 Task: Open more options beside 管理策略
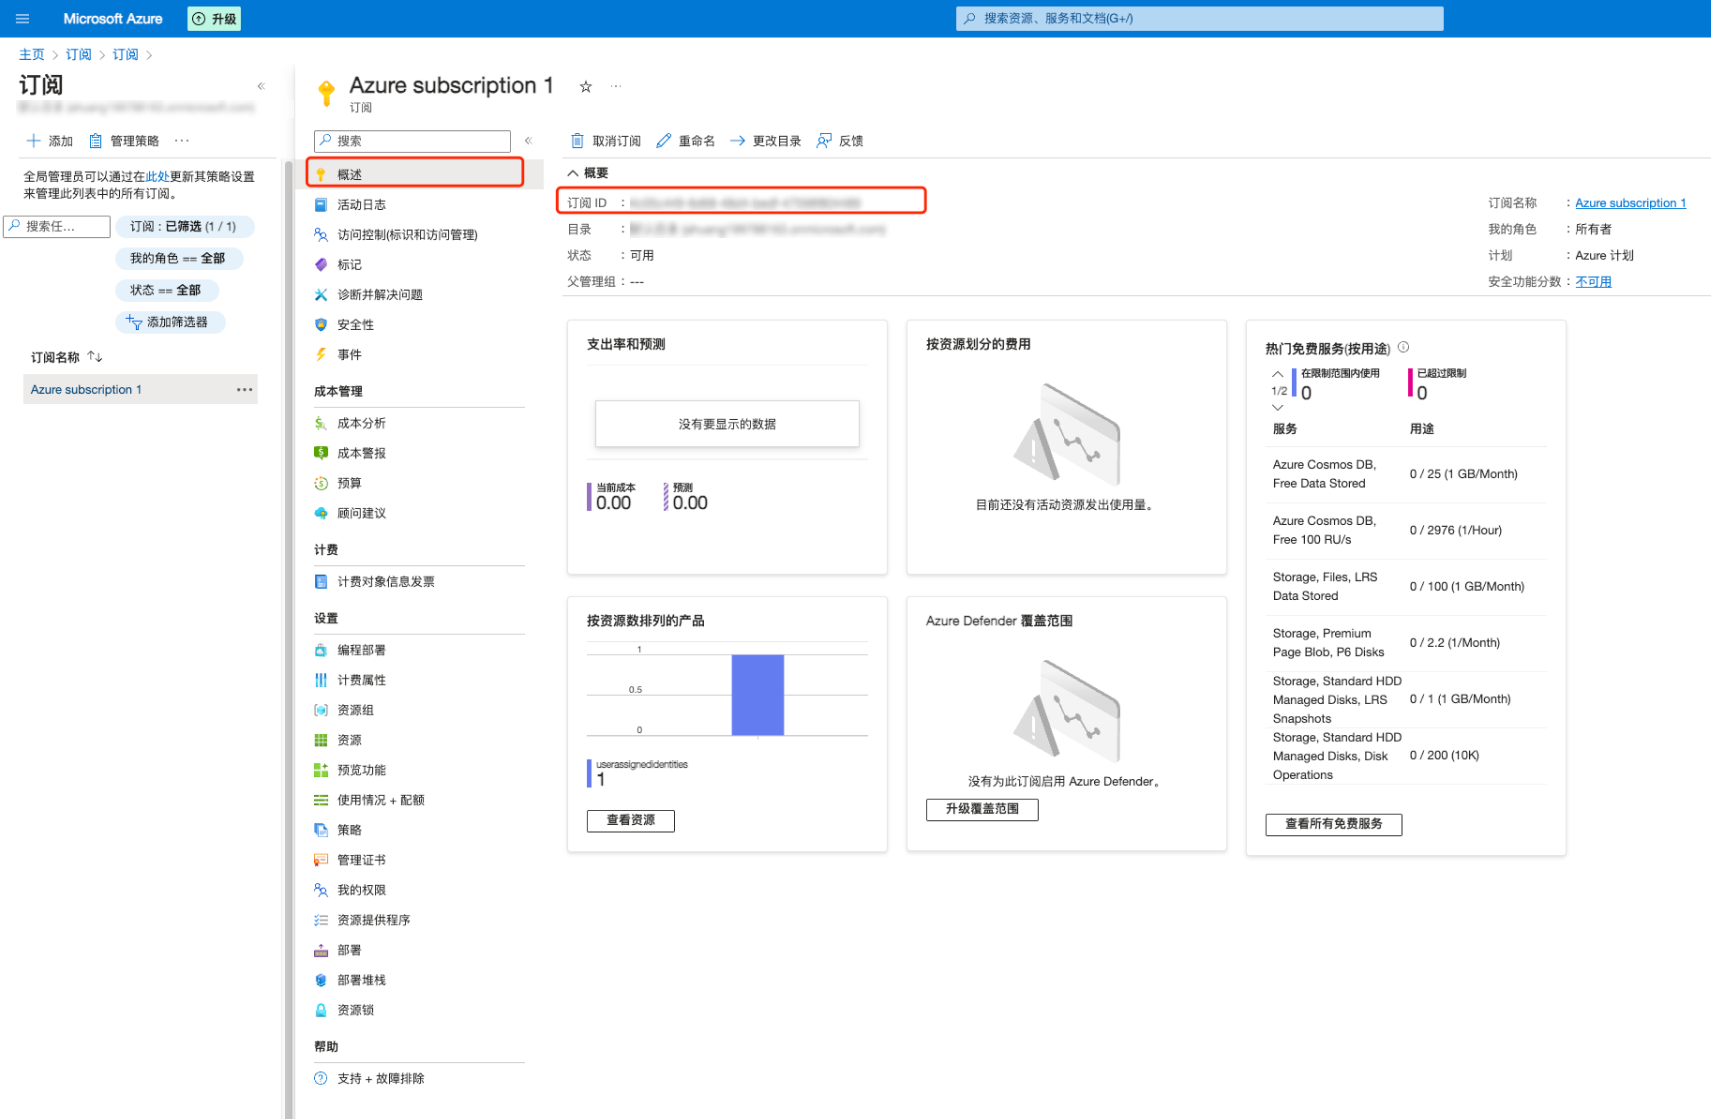coord(182,141)
